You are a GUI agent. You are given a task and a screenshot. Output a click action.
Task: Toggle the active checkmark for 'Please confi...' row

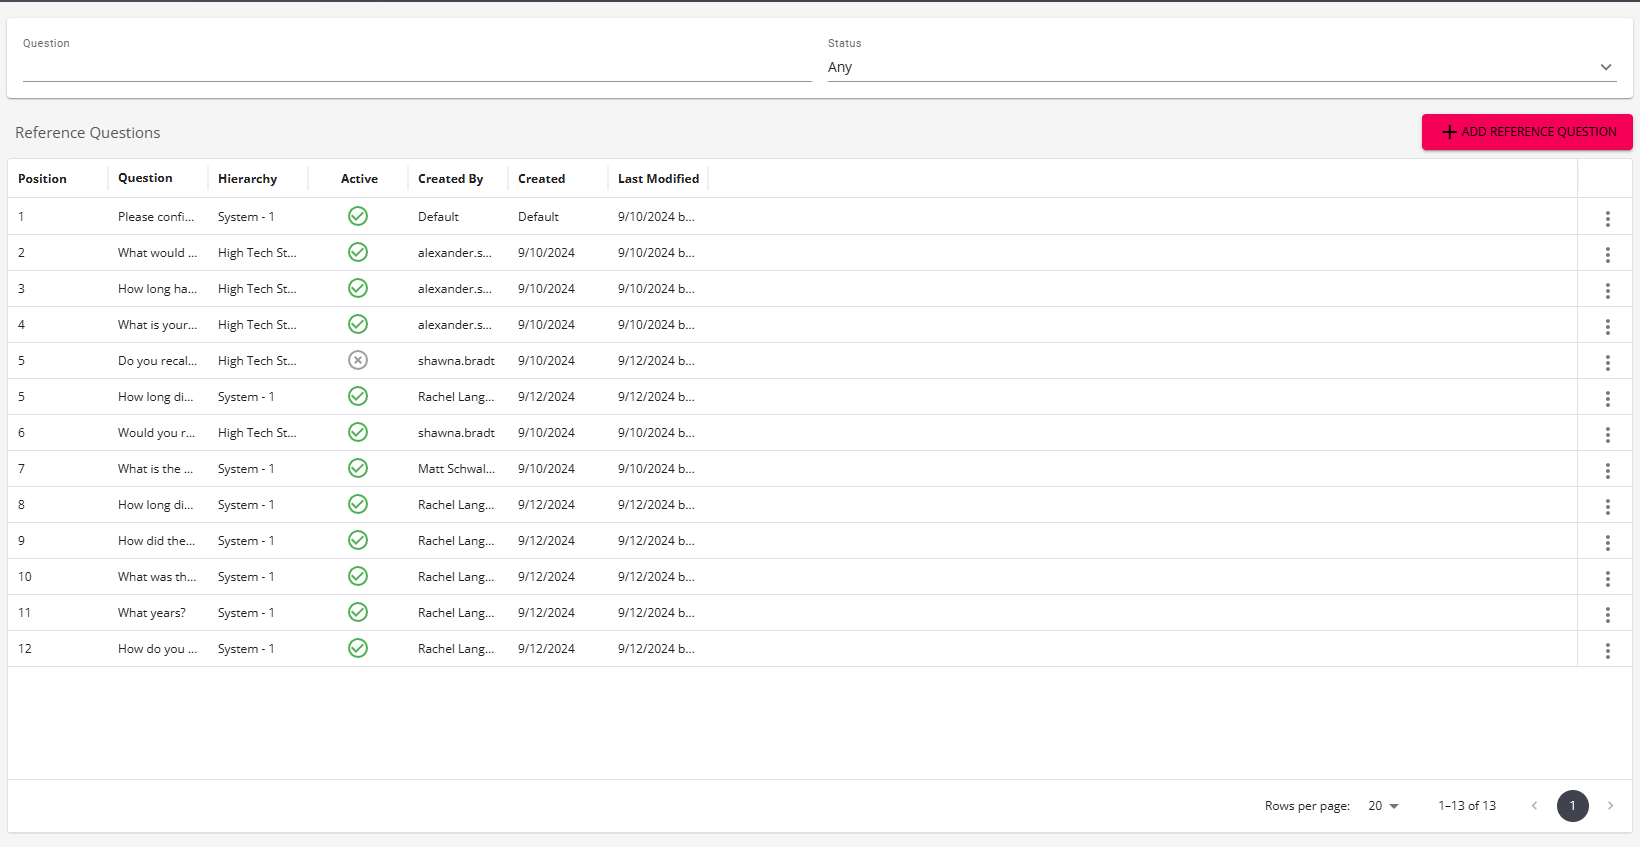[358, 216]
